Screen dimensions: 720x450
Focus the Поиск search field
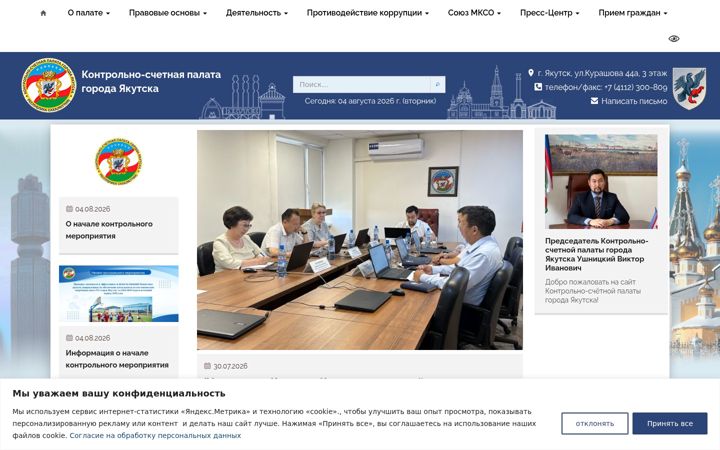click(x=361, y=84)
